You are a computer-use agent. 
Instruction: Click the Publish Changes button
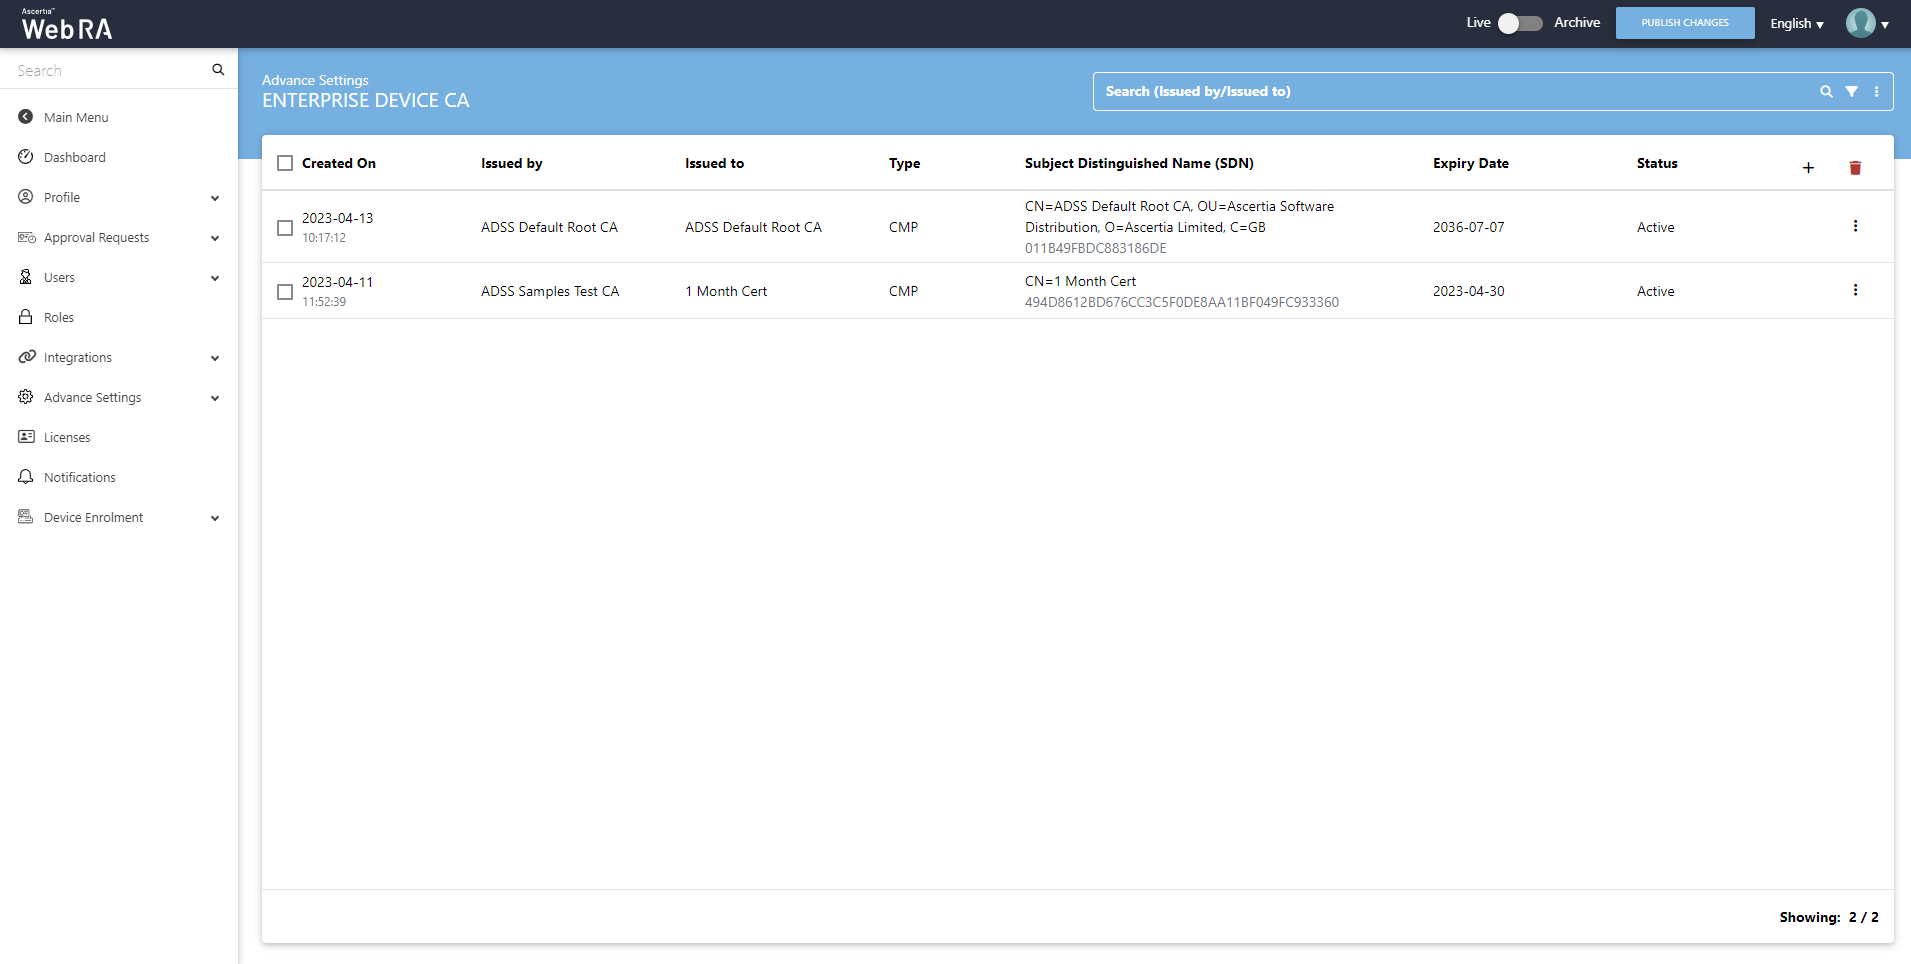coord(1684,23)
